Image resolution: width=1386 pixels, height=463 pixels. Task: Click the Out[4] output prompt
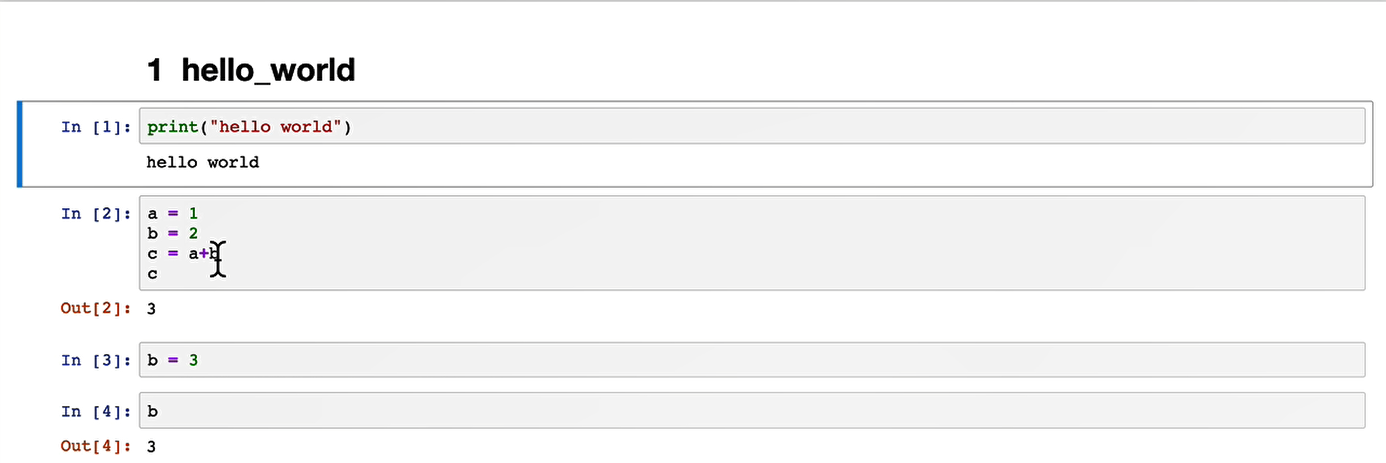pyautogui.click(x=96, y=446)
